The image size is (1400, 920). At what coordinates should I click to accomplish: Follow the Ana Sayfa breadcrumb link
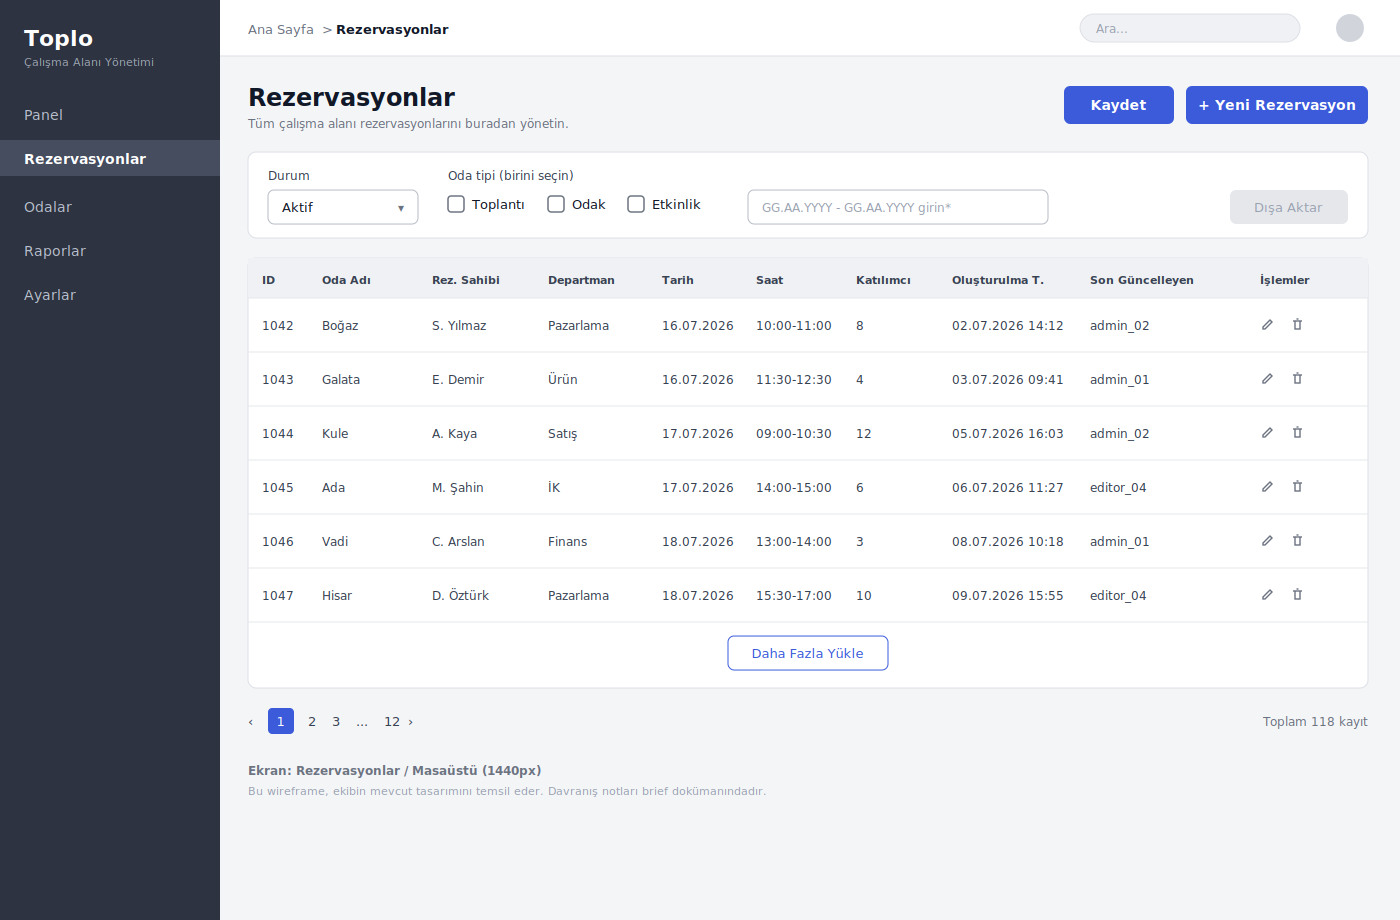[x=281, y=29]
